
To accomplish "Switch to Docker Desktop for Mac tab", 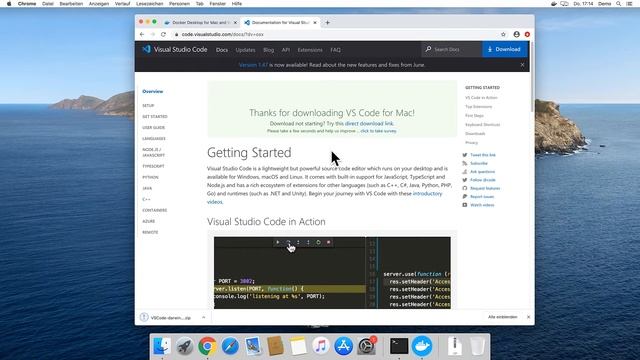I will tap(201, 23).
